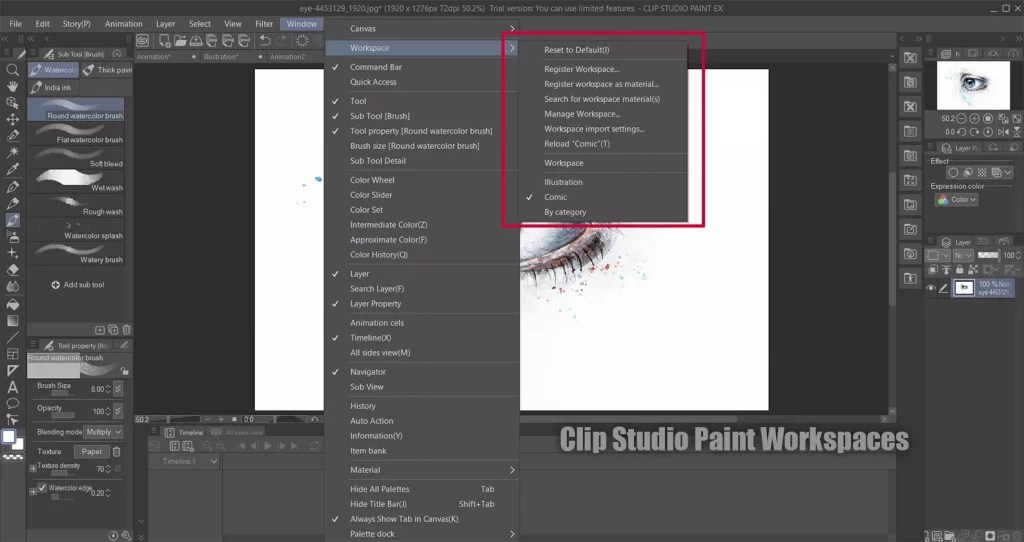The image size is (1024, 542).
Task: Open sub tool detail wrench icon
Action: [127, 535]
